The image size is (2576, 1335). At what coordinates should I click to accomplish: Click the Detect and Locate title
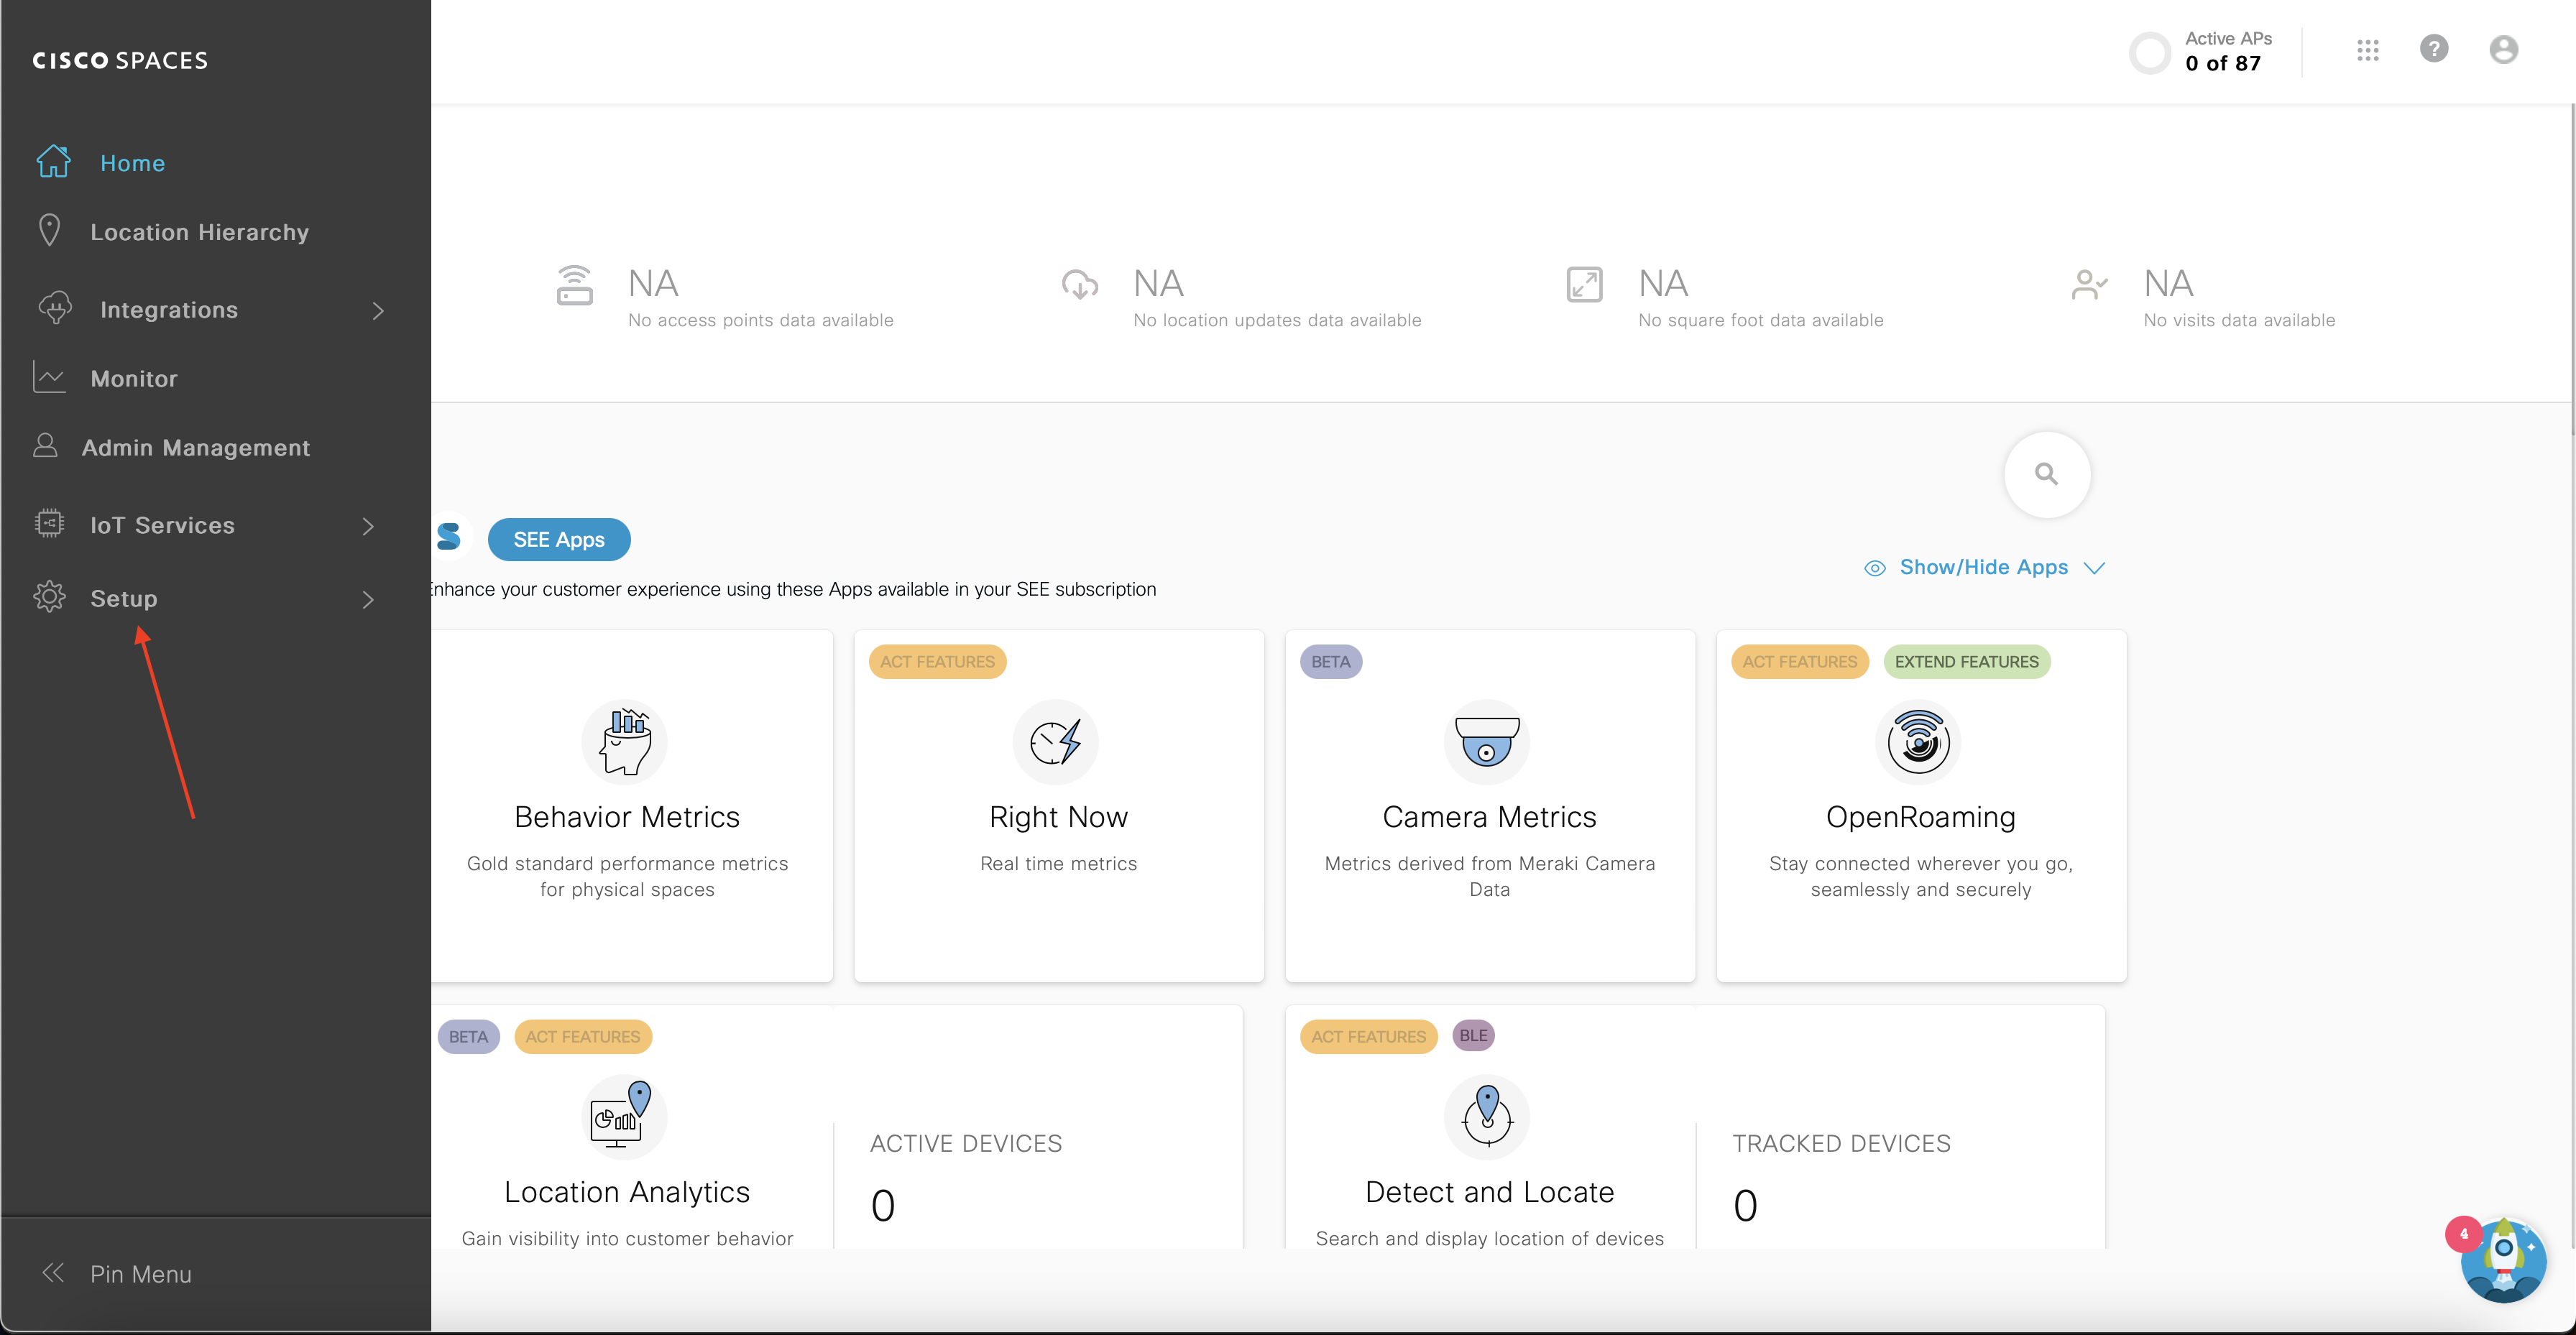(1489, 1192)
